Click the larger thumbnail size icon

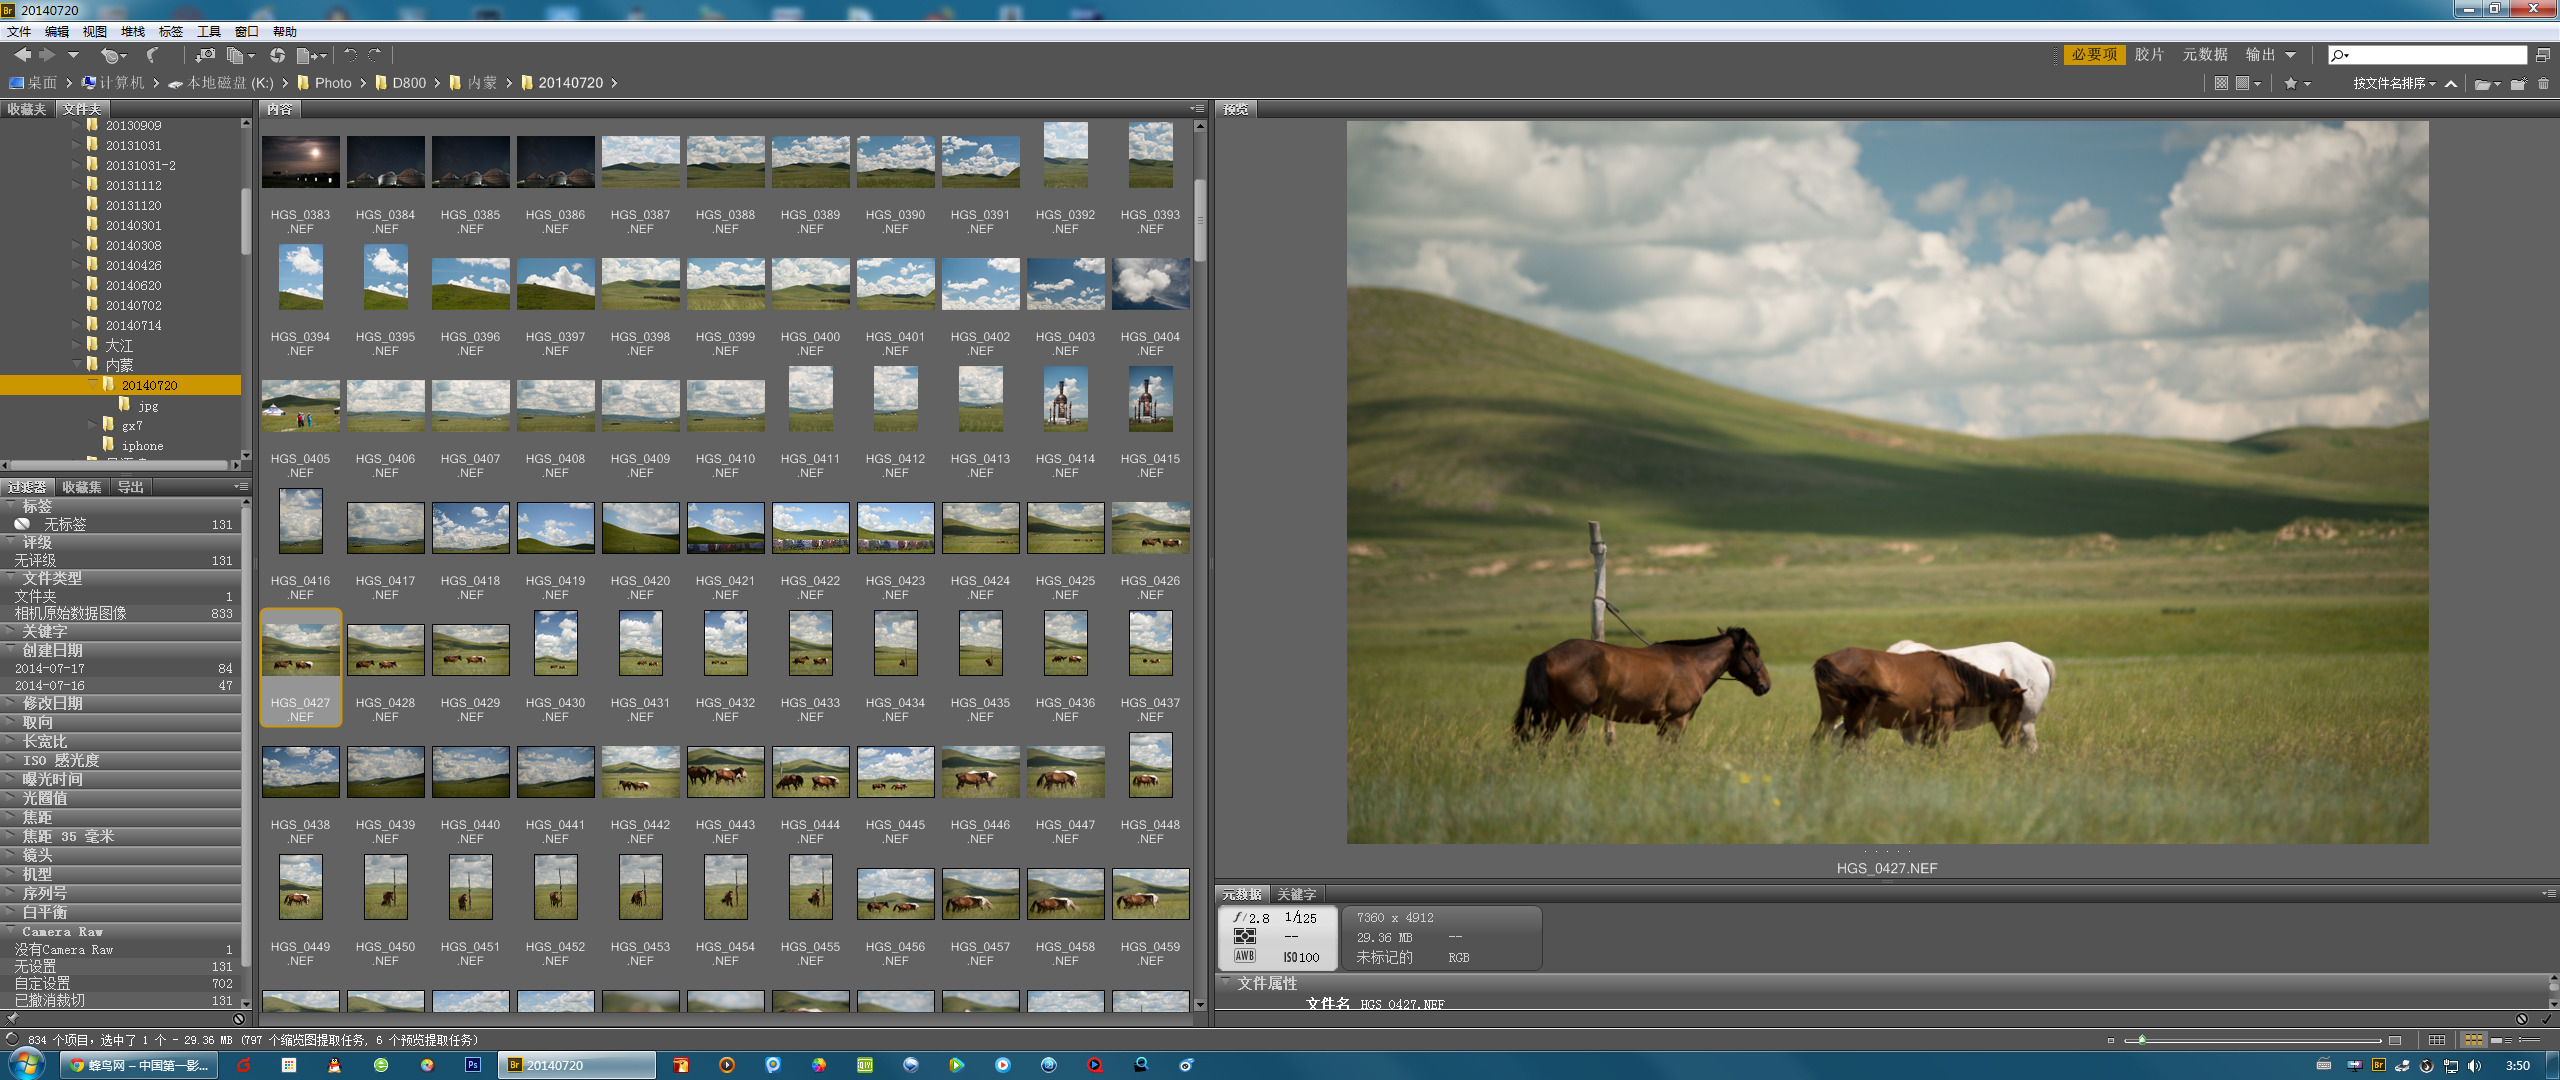click(2394, 1040)
